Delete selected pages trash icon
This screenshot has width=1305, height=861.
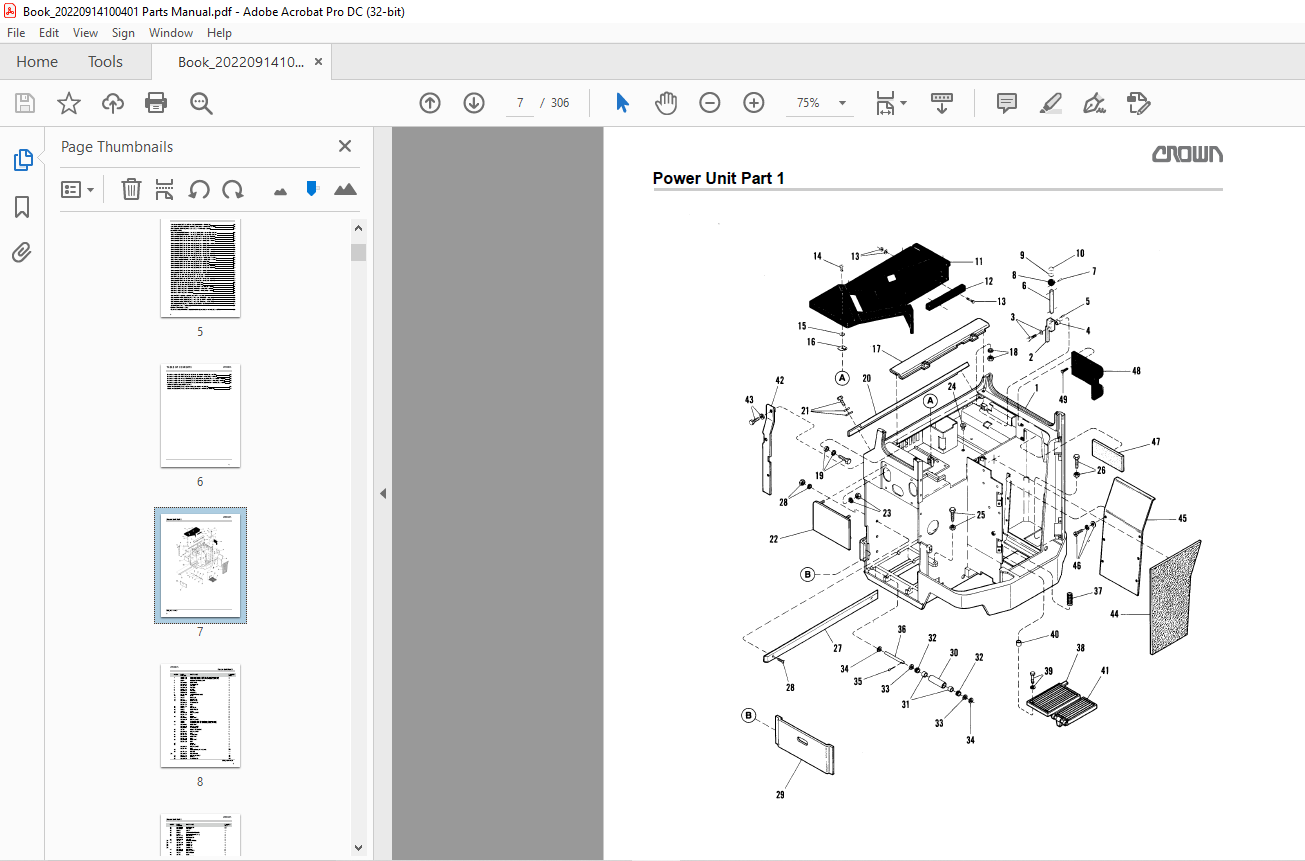coord(131,189)
